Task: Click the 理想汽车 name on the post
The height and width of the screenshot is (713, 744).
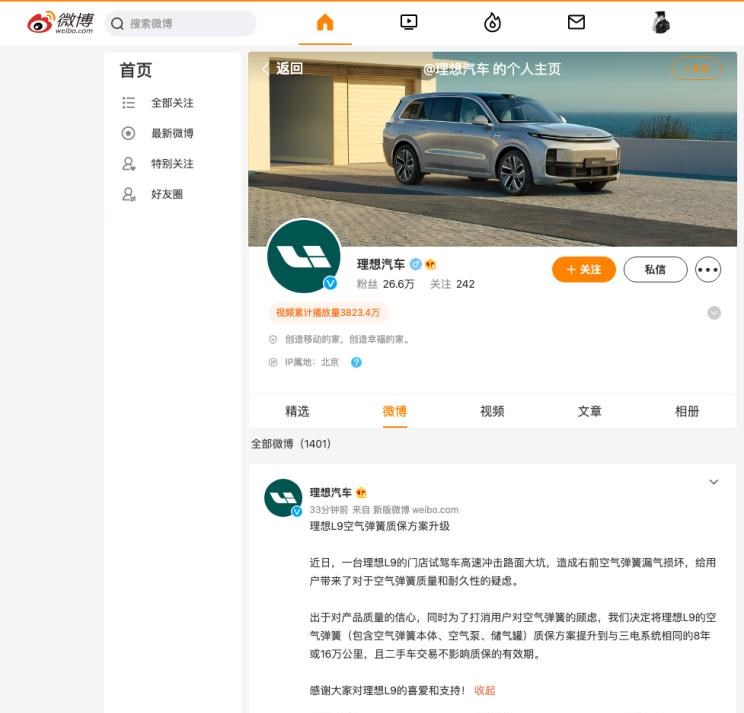Action: pyautogui.click(x=331, y=492)
